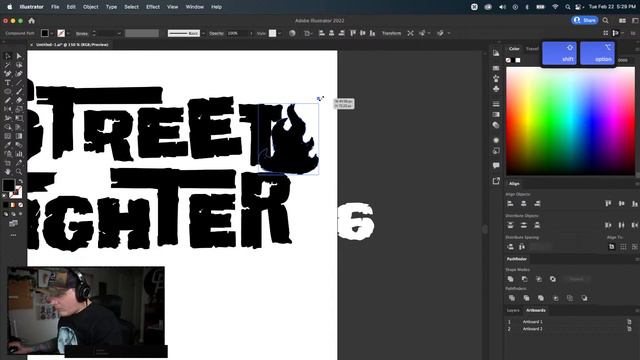Image resolution: width=640 pixels, height=360 pixels.
Task: Click the Stroke label in control bar
Action: click(82, 33)
